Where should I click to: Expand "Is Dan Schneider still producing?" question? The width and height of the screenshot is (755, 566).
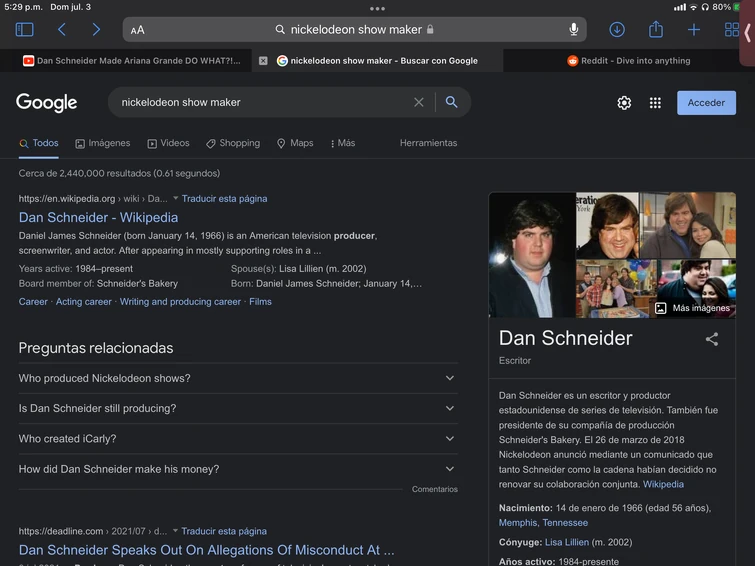click(238, 408)
